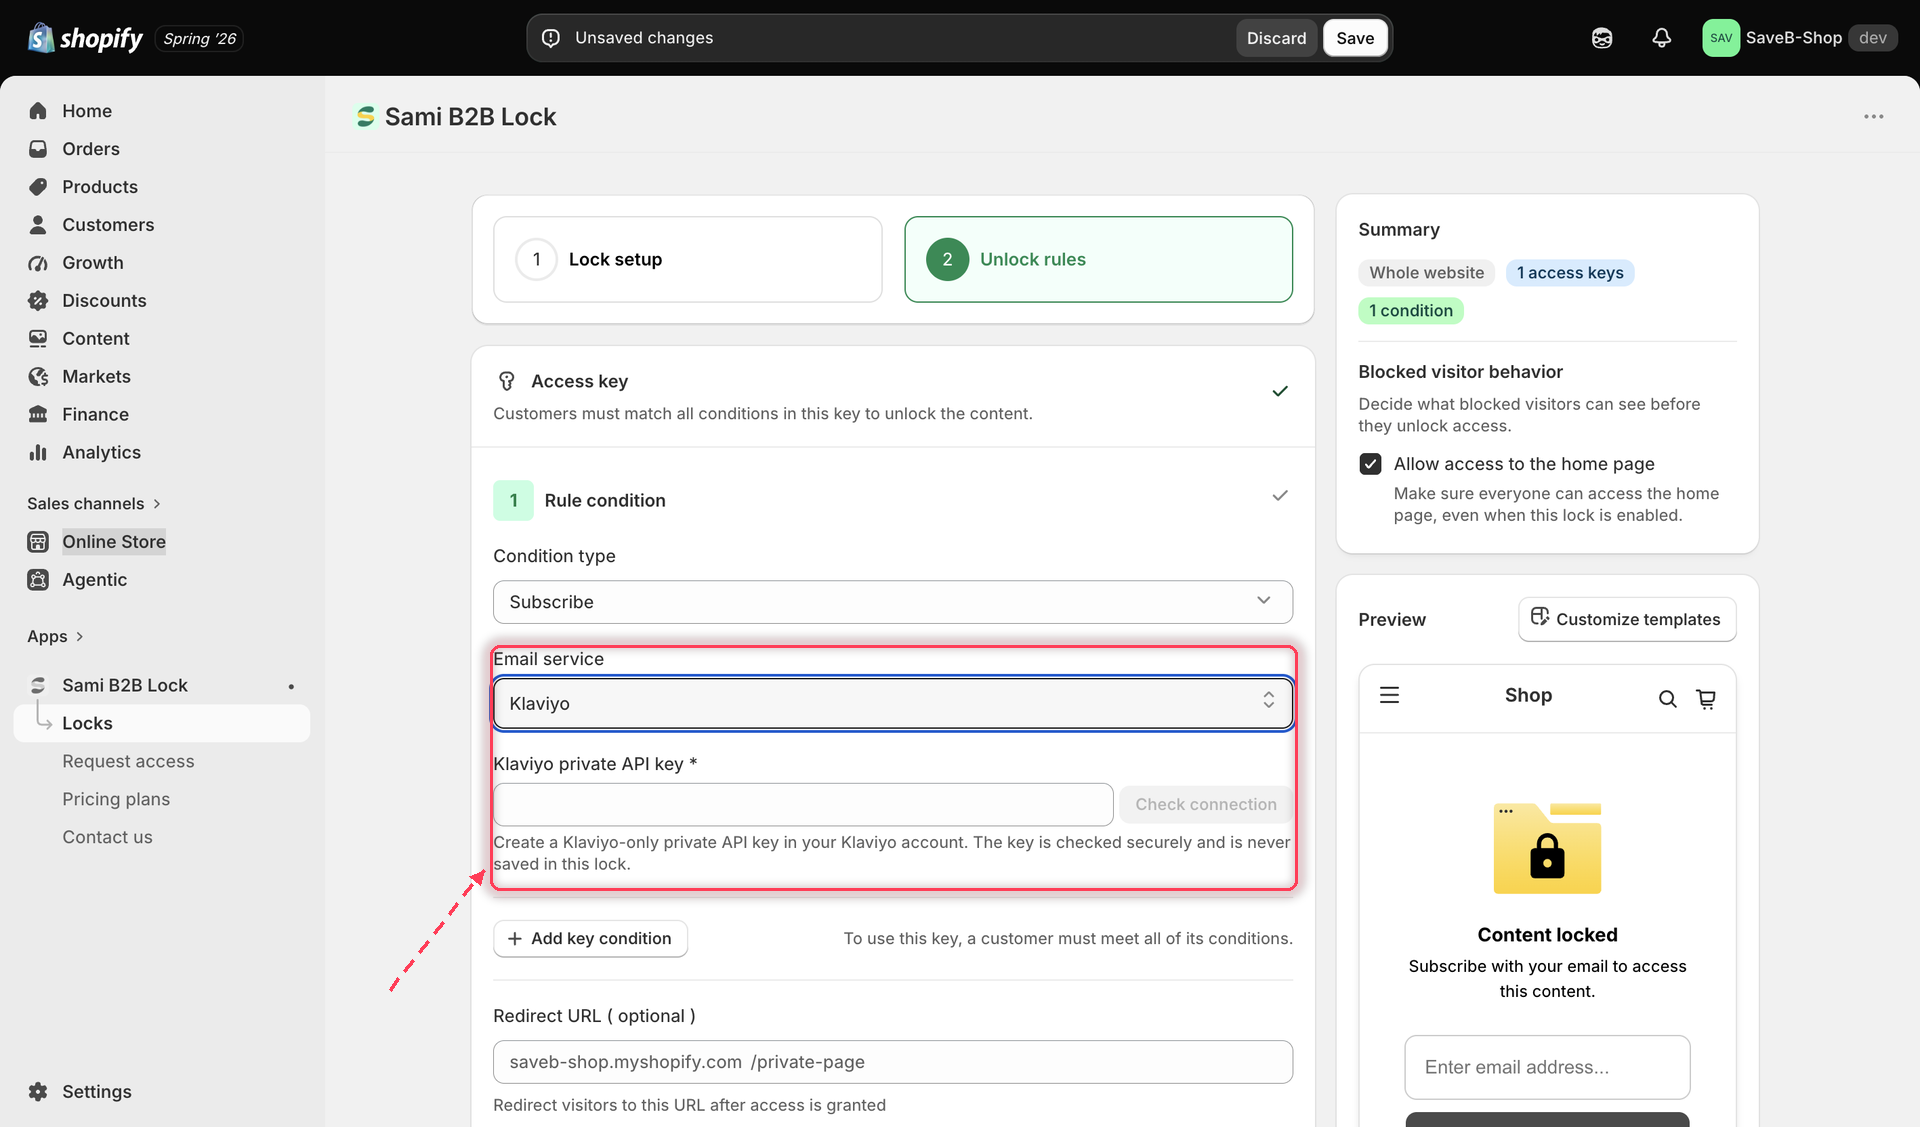Click the SAV store avatar
This screenshot has height=1127, width=1920.
[x=1721, y=38]
